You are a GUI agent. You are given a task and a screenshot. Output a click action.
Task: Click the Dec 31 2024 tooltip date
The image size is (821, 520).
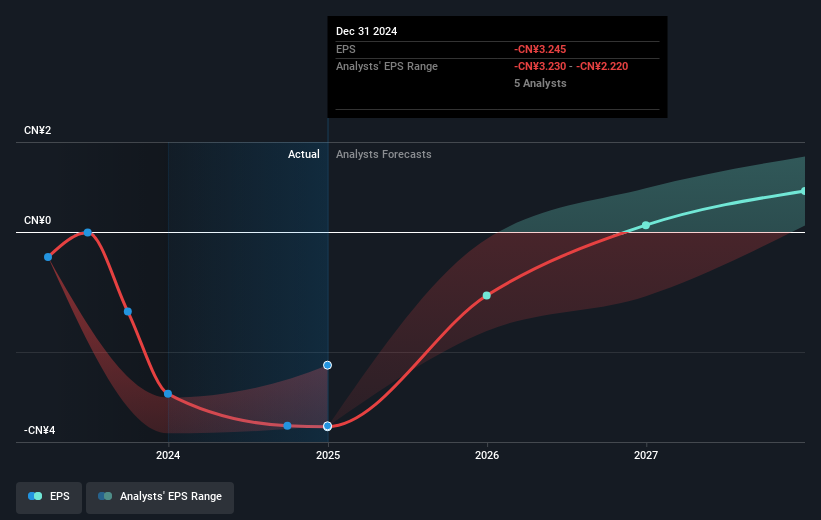tap(367, 31)
